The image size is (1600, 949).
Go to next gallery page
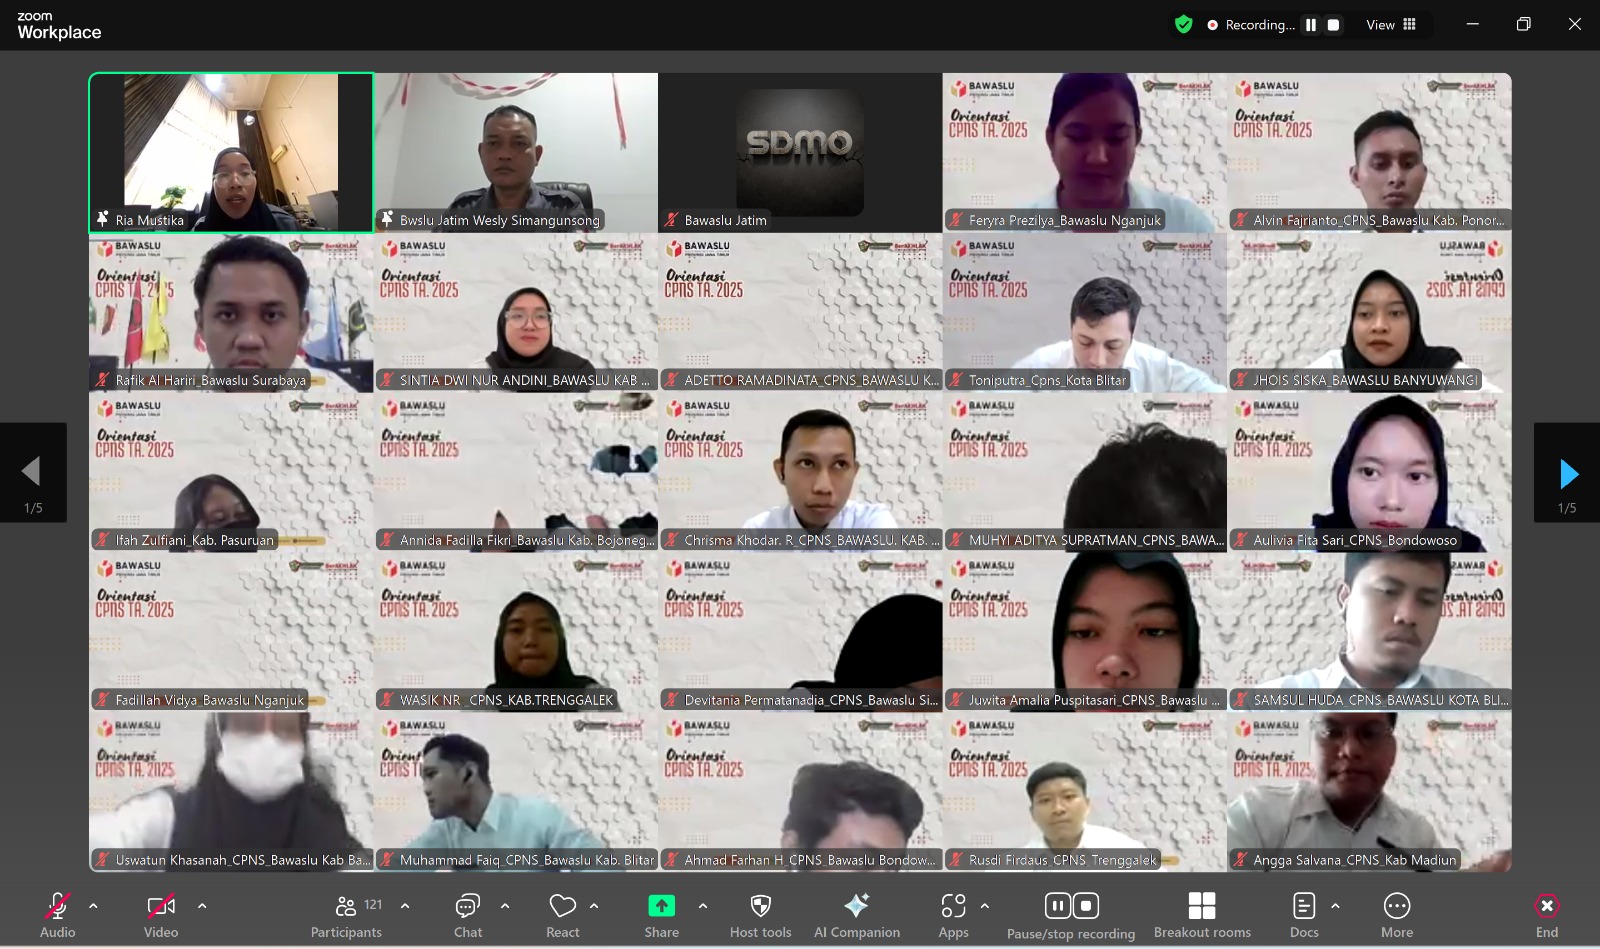tap(1567, 473)
